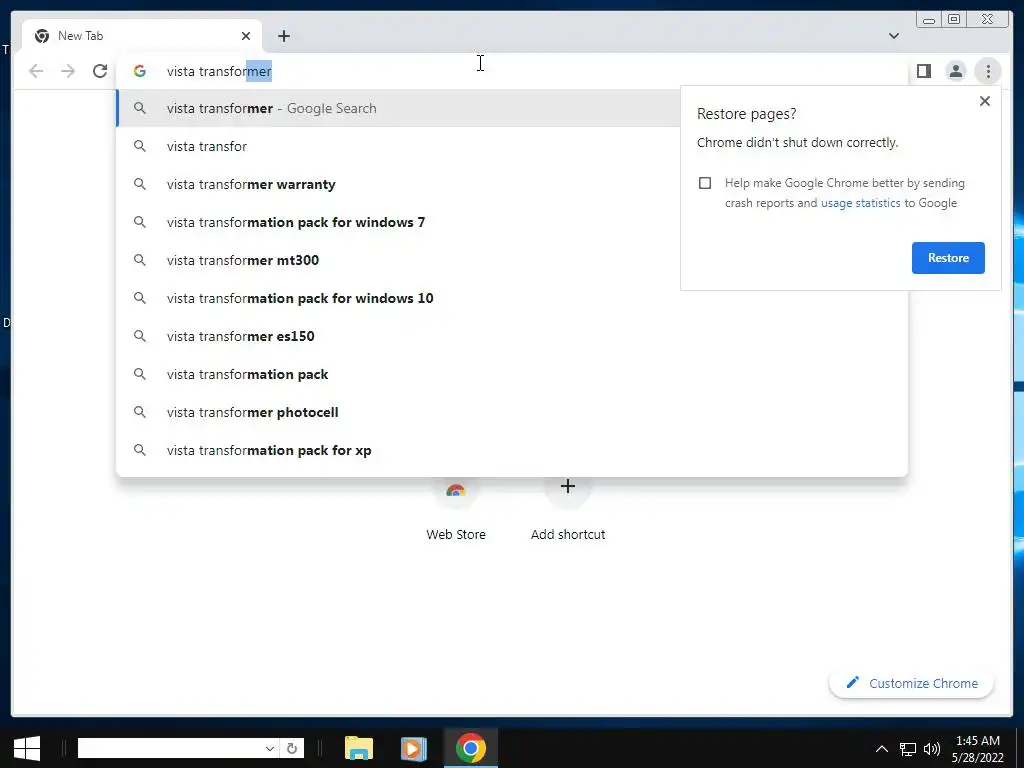Click search icon beside 'vista transformer photocell'

coord(140,412)
